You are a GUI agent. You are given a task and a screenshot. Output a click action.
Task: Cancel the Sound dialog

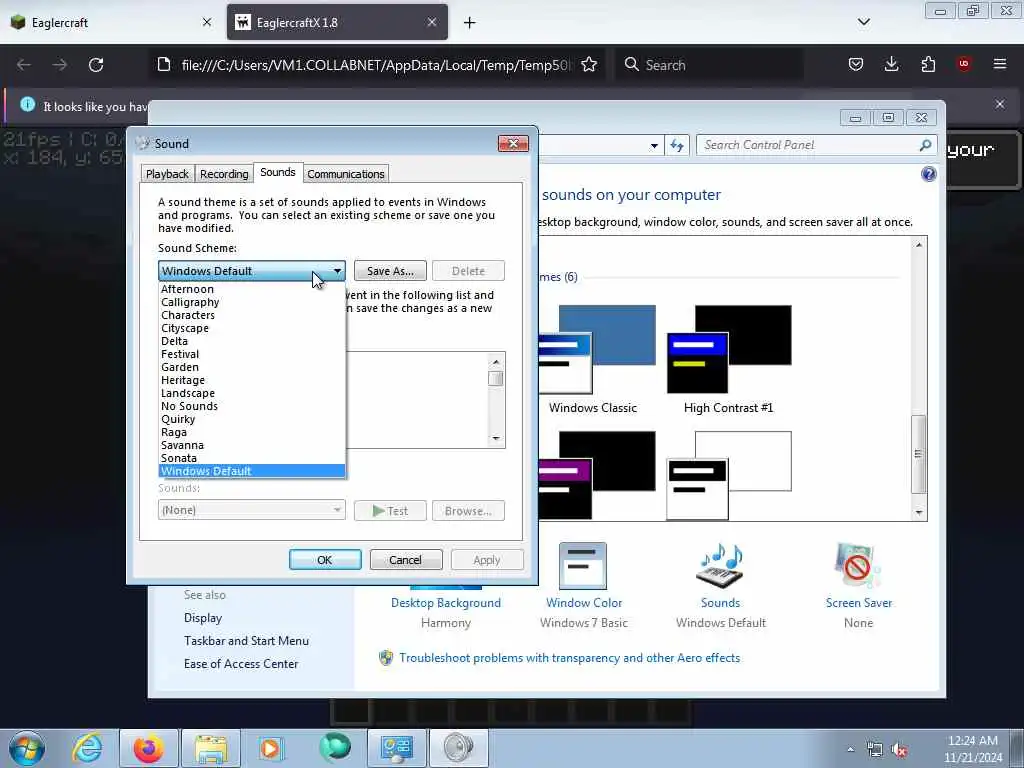(406, 560)
